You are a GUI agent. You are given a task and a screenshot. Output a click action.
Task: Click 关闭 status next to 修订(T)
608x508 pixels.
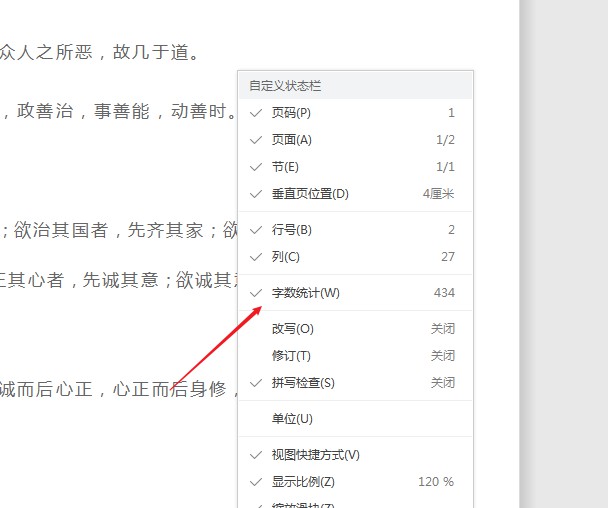(442, 356)
